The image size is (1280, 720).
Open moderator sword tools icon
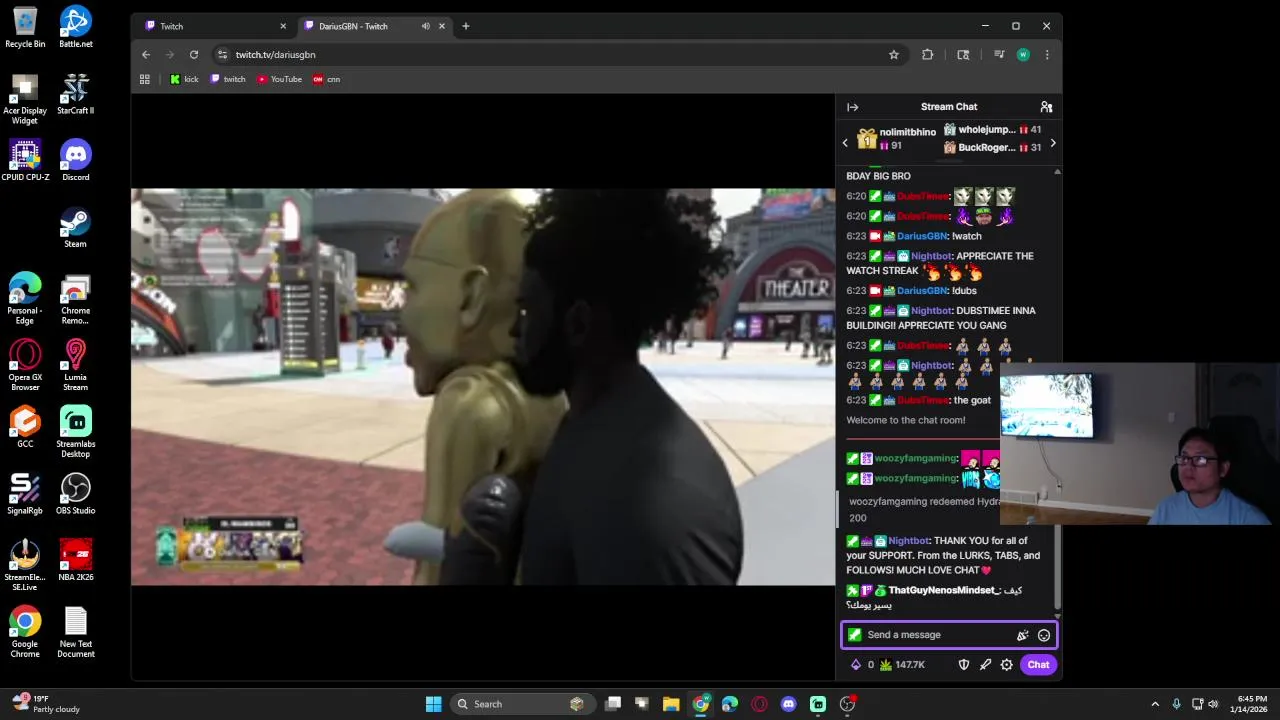click(x=985, y=665)
